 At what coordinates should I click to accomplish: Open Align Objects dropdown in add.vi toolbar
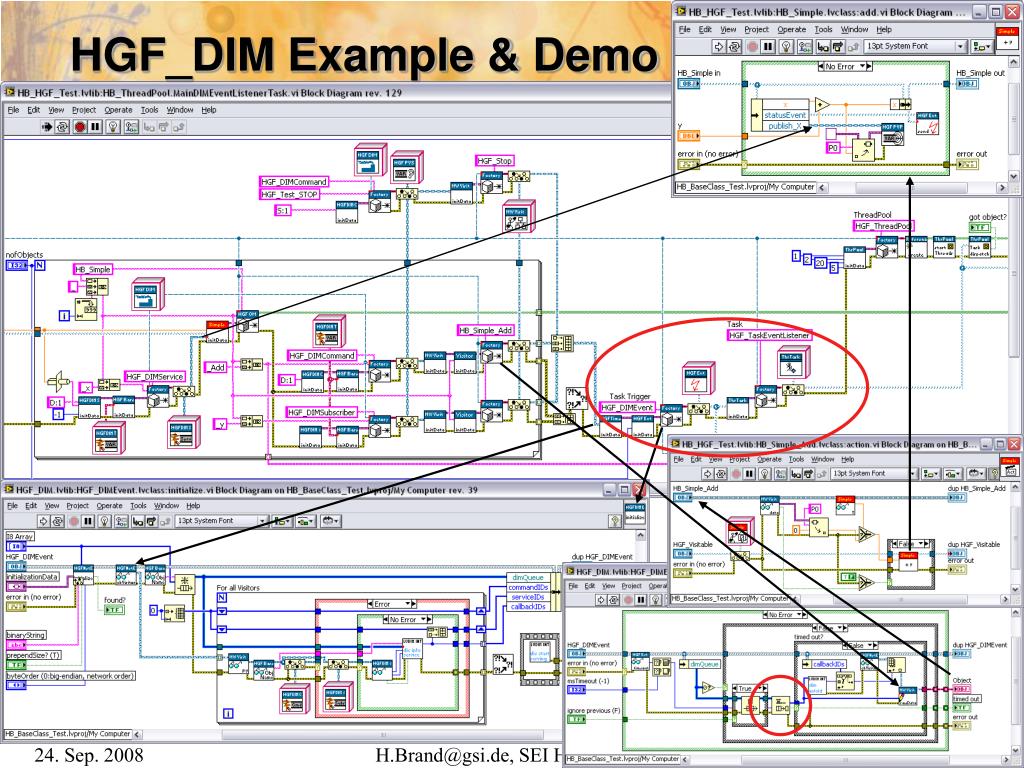pos(981,46)
